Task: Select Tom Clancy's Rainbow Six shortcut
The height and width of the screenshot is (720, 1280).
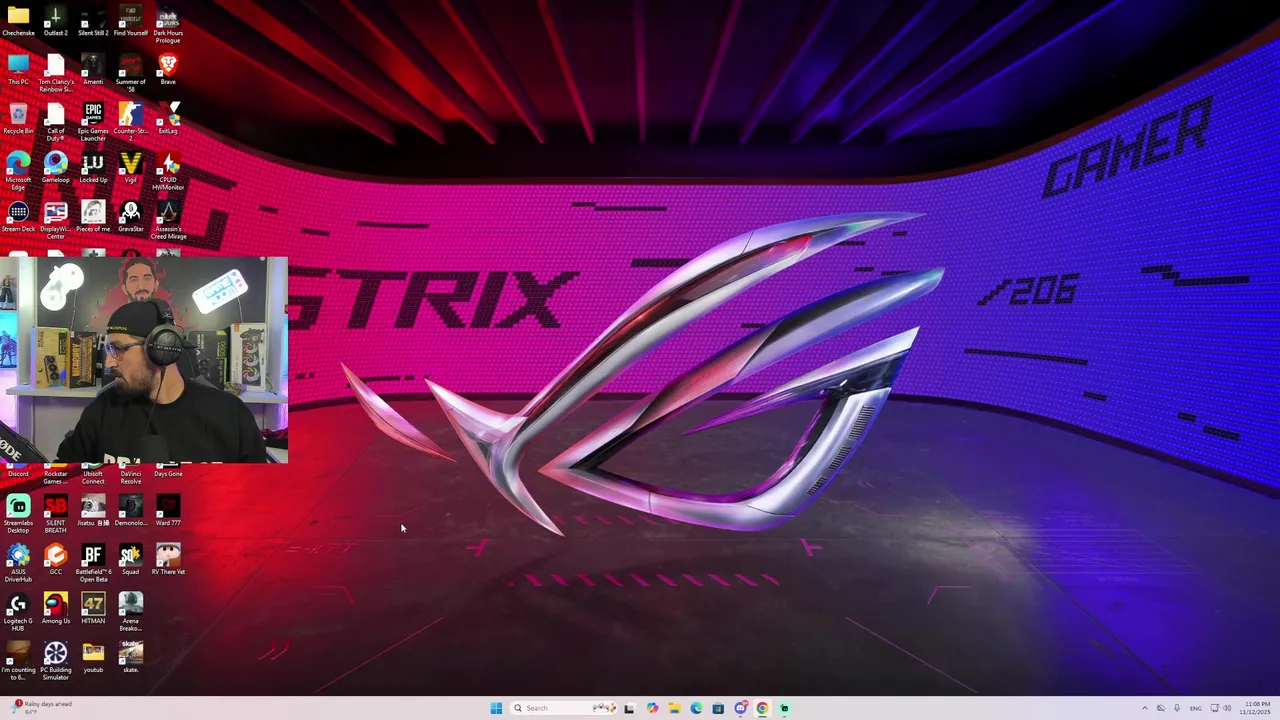Action: coord(55,73)
